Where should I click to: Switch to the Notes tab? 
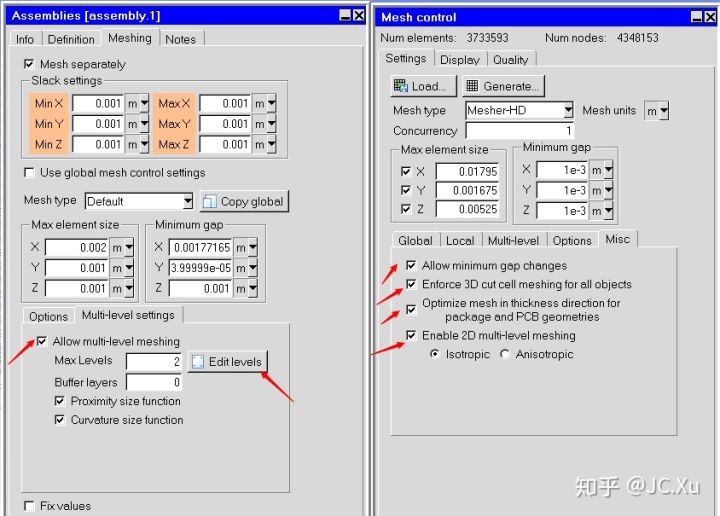click(x=180, y=39)
